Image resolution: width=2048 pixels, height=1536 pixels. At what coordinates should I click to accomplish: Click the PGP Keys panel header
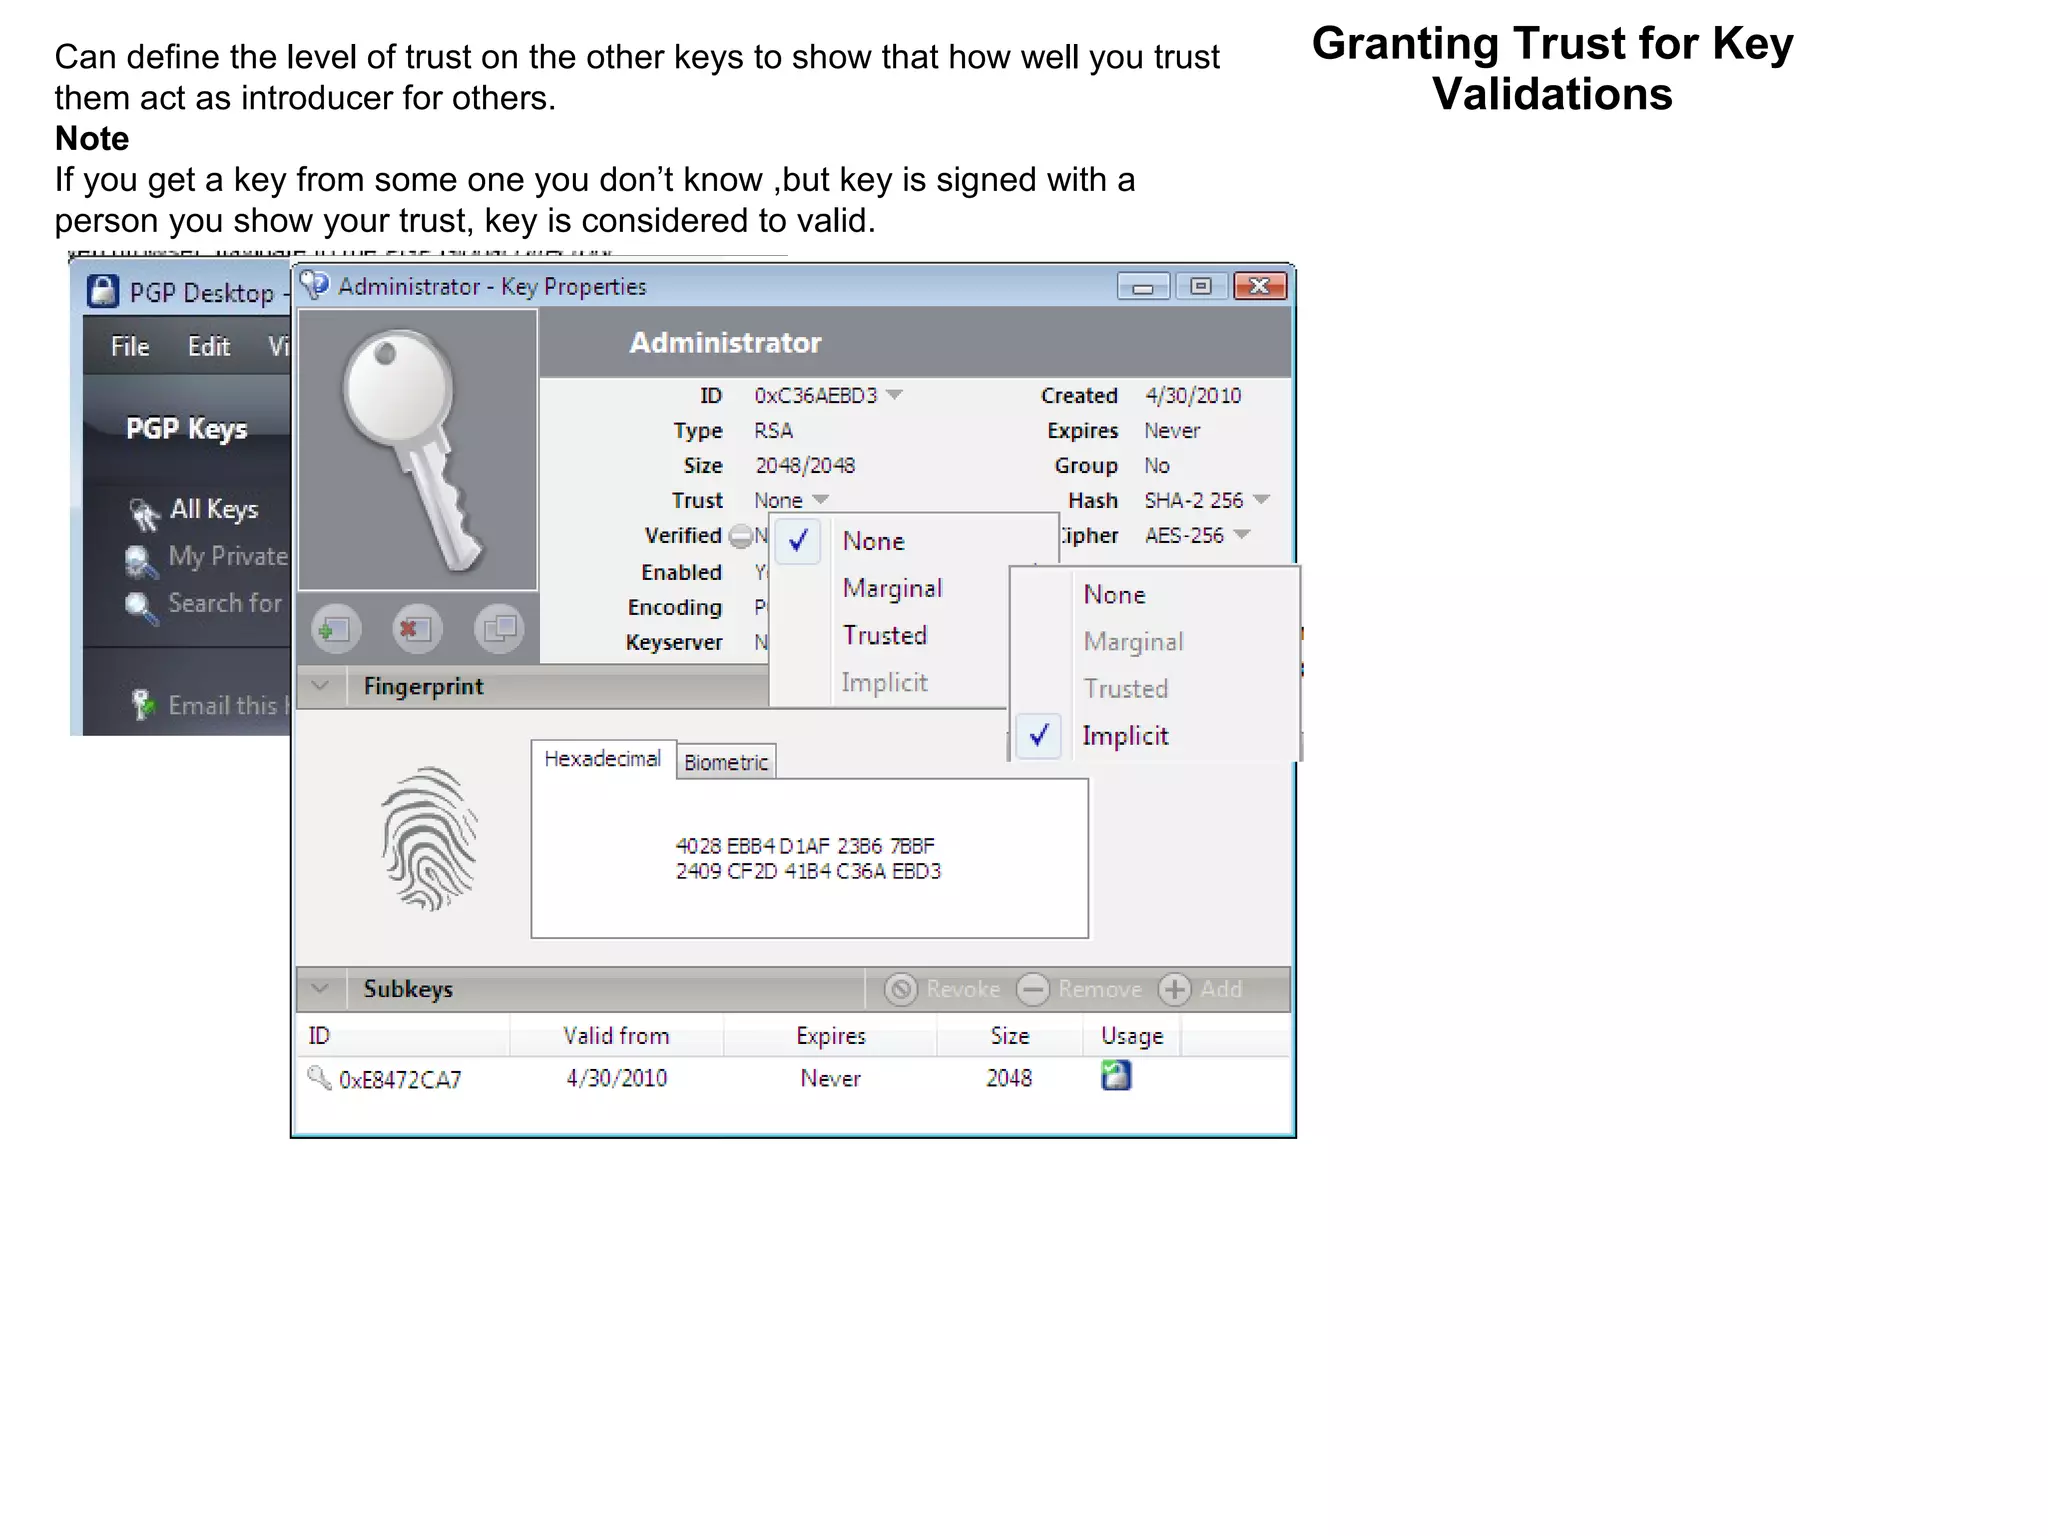click(187, 429)
